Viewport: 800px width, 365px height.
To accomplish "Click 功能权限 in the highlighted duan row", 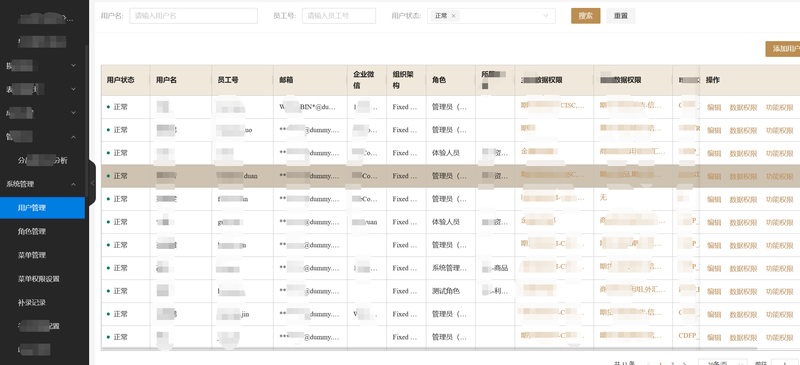I will click(780, 176).
